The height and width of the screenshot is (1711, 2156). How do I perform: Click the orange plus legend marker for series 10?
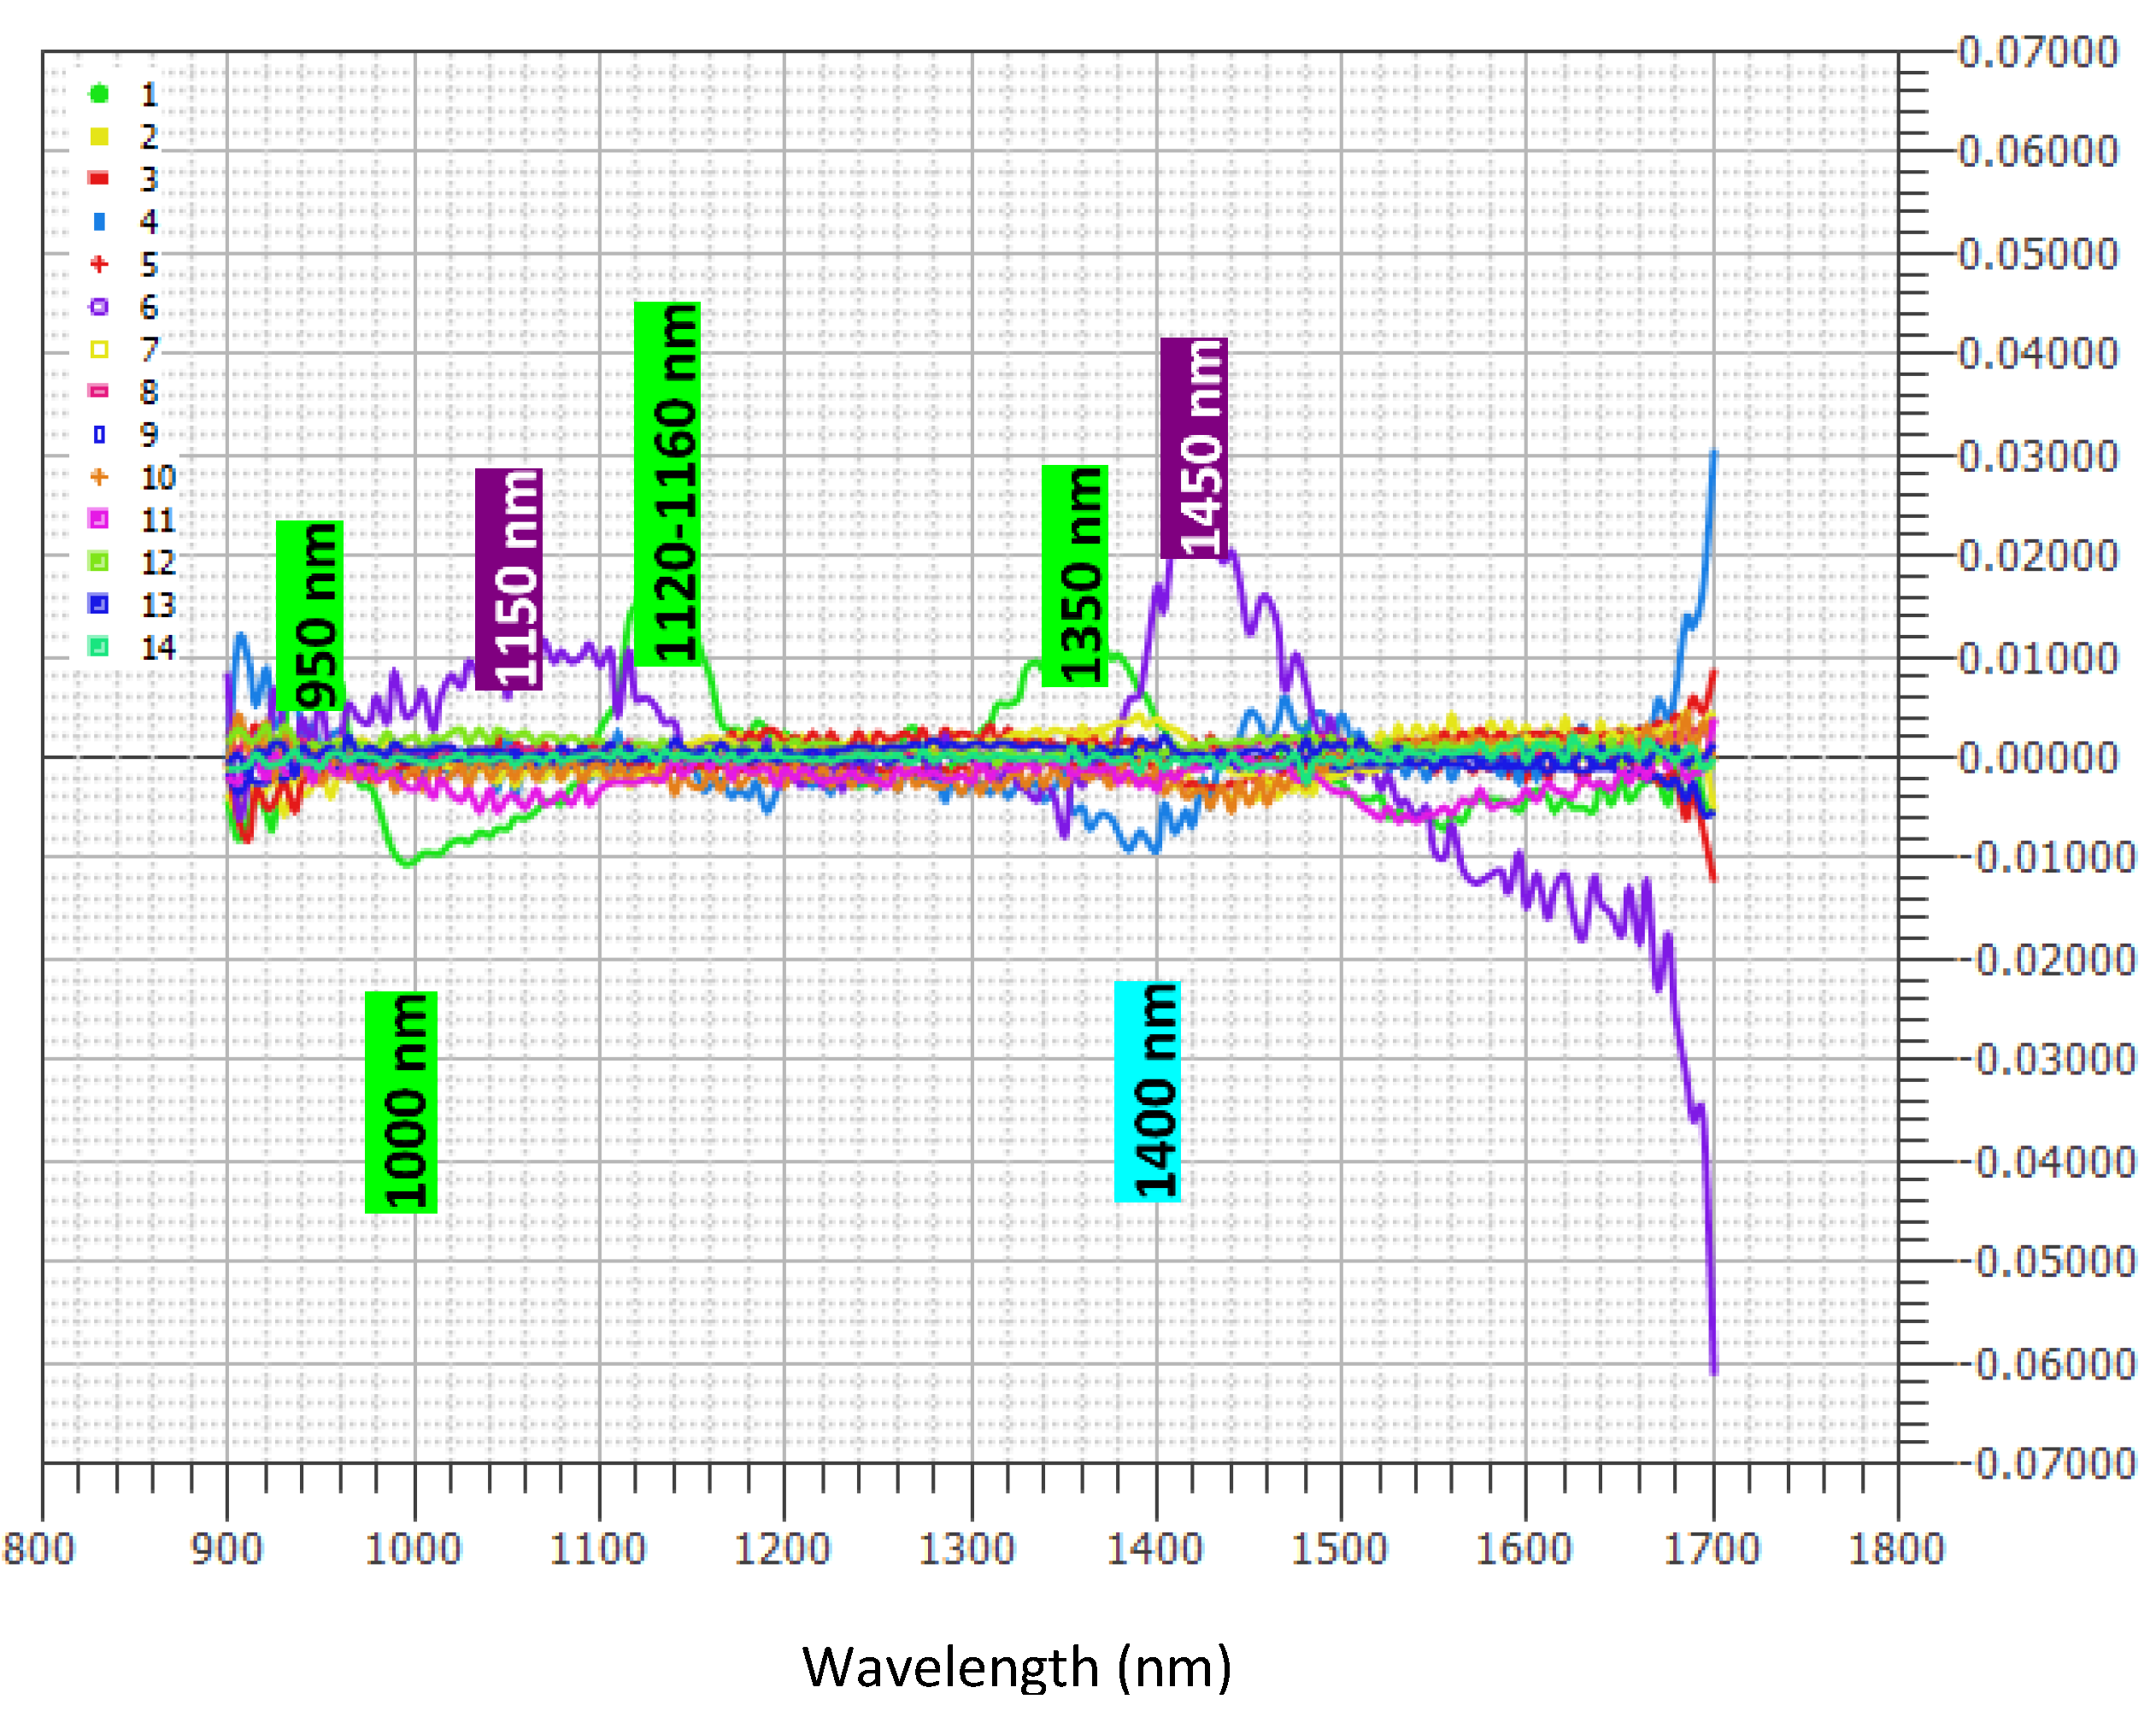point(99,477)
